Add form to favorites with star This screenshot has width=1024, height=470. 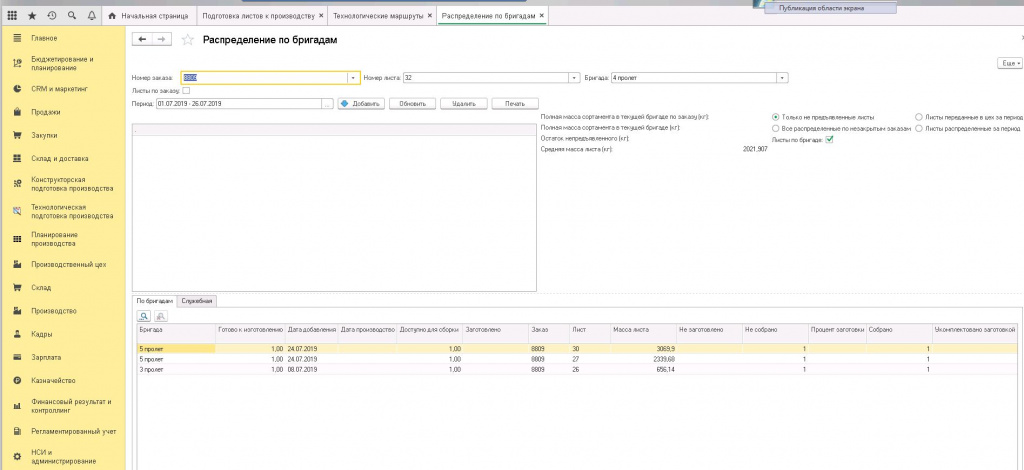coord(187,40)
